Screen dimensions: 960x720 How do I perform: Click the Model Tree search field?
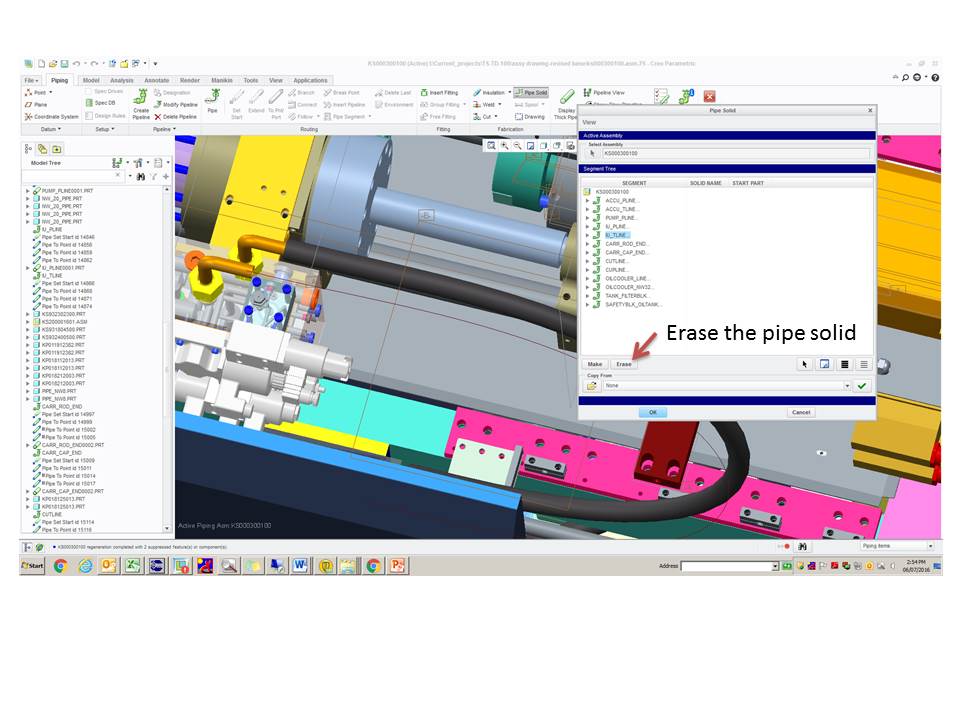tap(72, 176)
